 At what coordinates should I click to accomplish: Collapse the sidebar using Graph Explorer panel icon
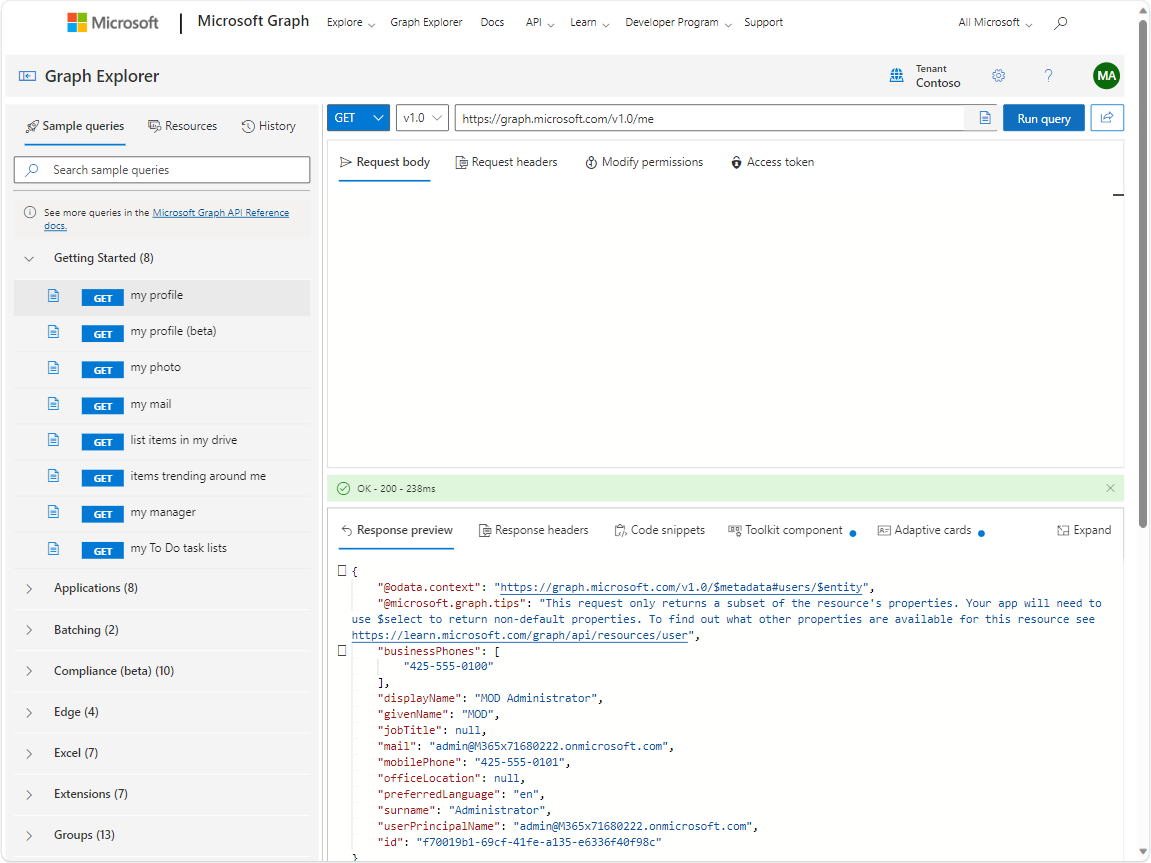(27, 76)
